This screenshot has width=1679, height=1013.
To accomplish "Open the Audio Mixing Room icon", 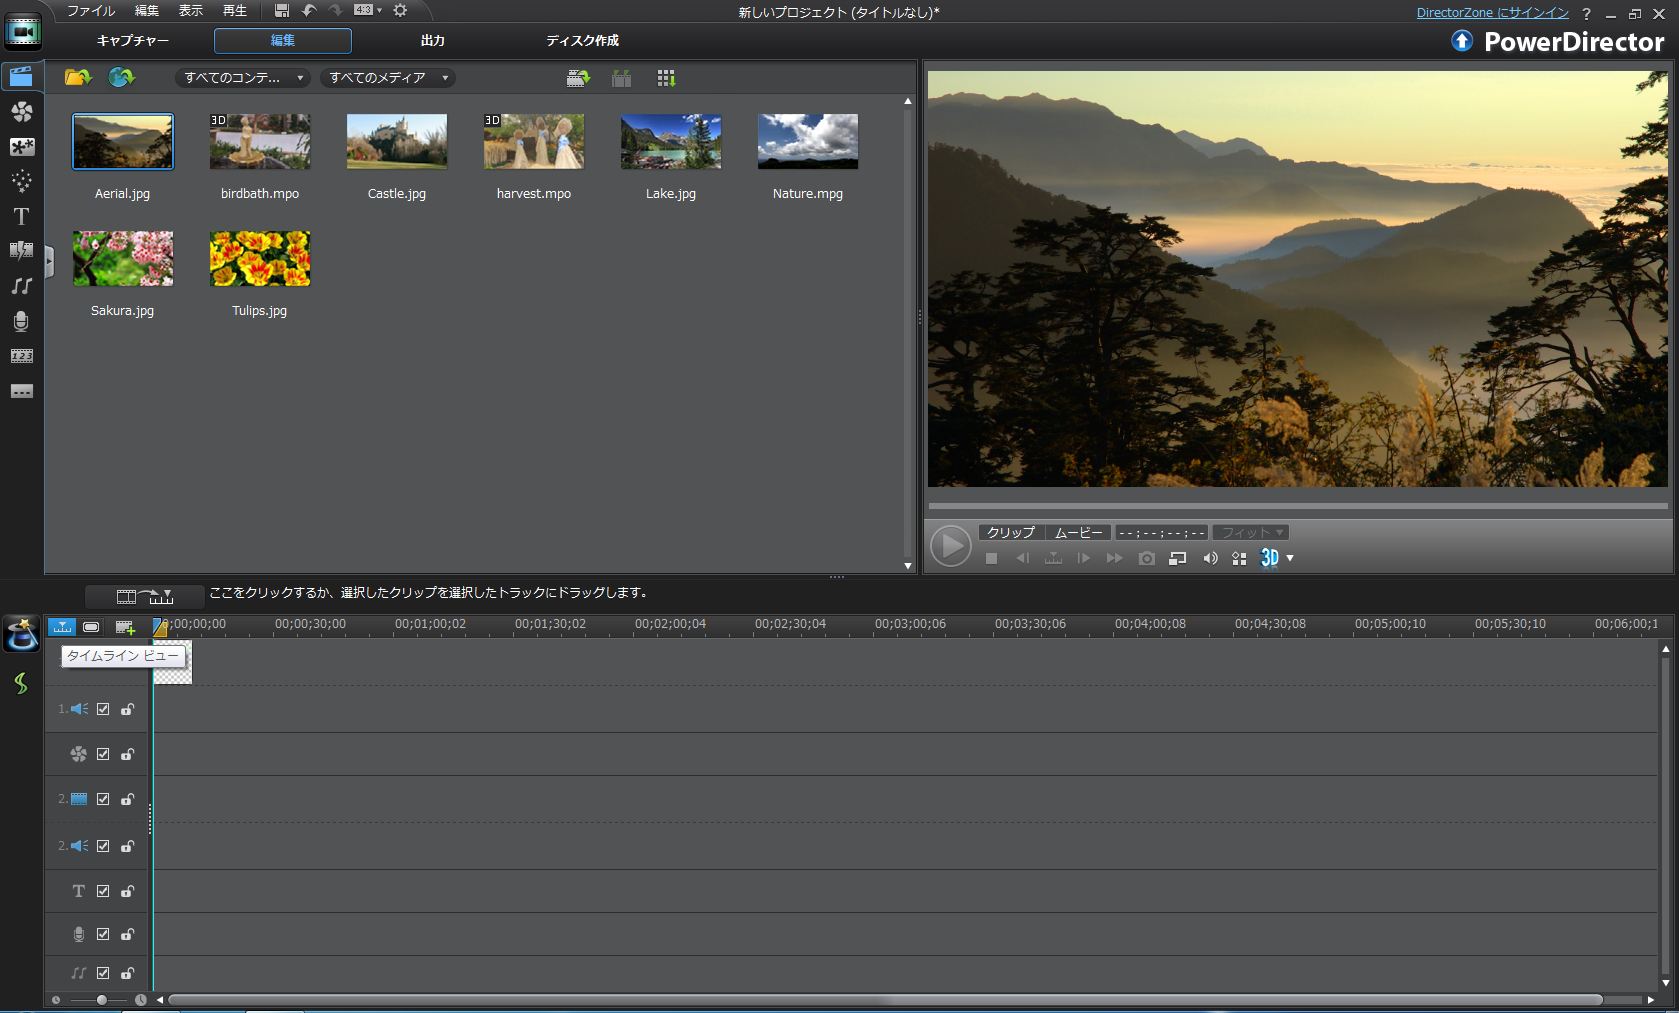I will (x=21, y=286).
